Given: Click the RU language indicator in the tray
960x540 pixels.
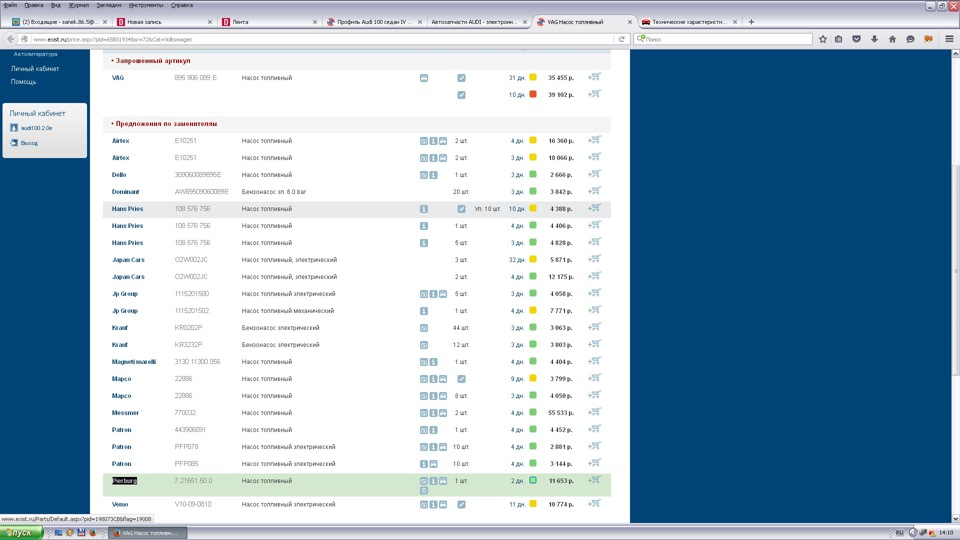Looking at the screenshot, I should pyautogui.click(x=899, y=533).
